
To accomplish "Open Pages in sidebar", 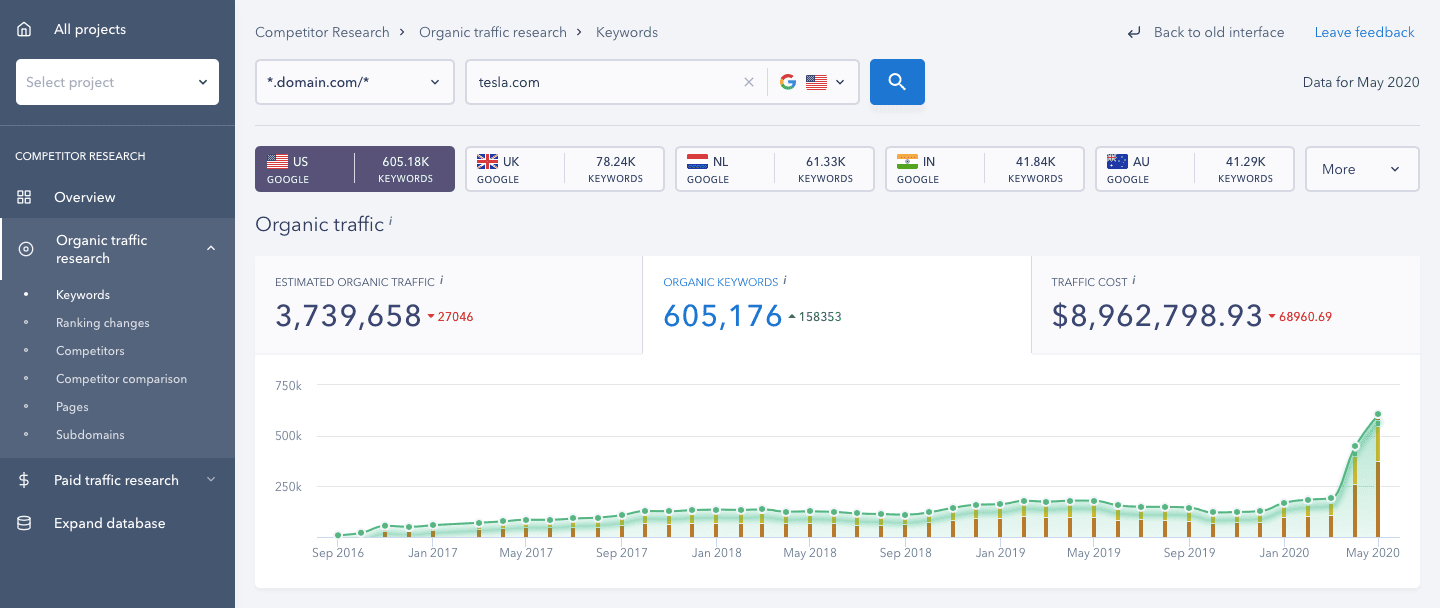I will 72,407.
